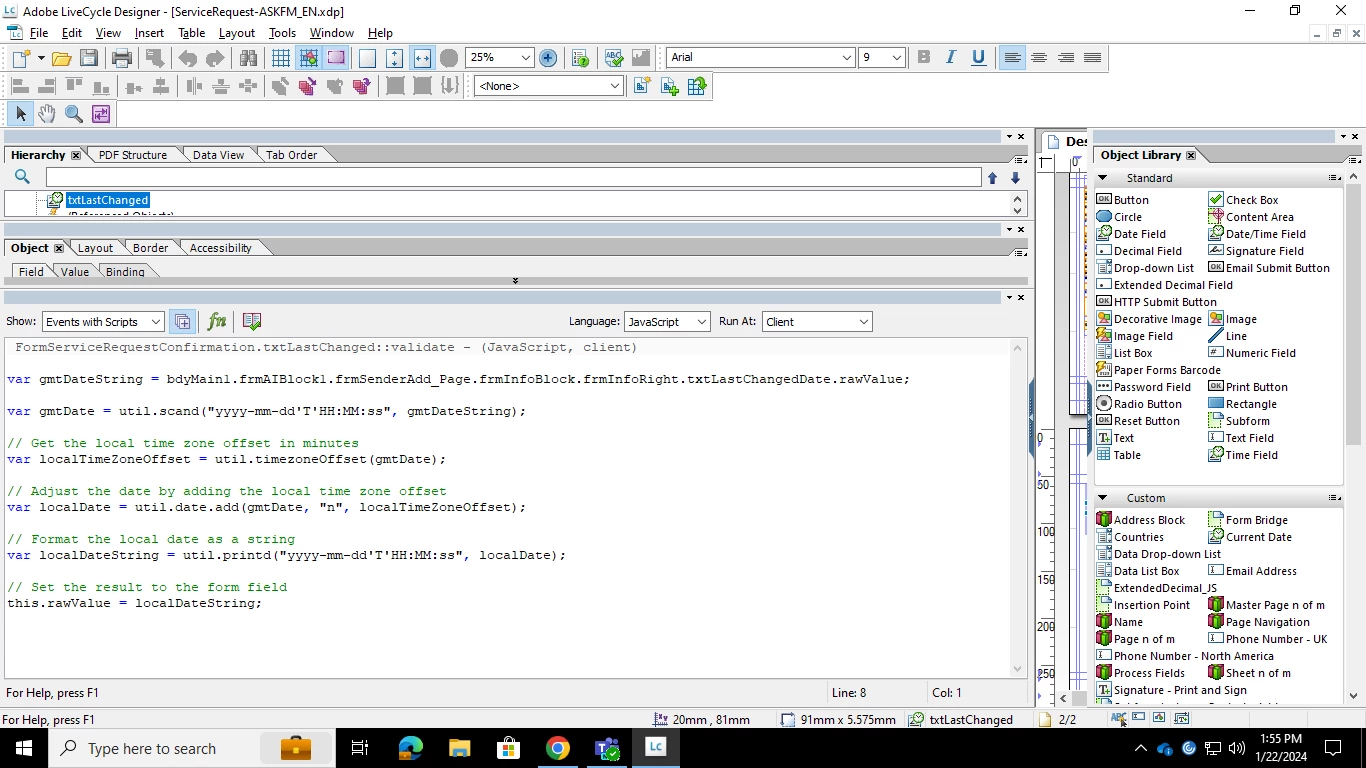
Task: Open LiveCycle Designer from the taskbar
Action: tap(655, 747)
